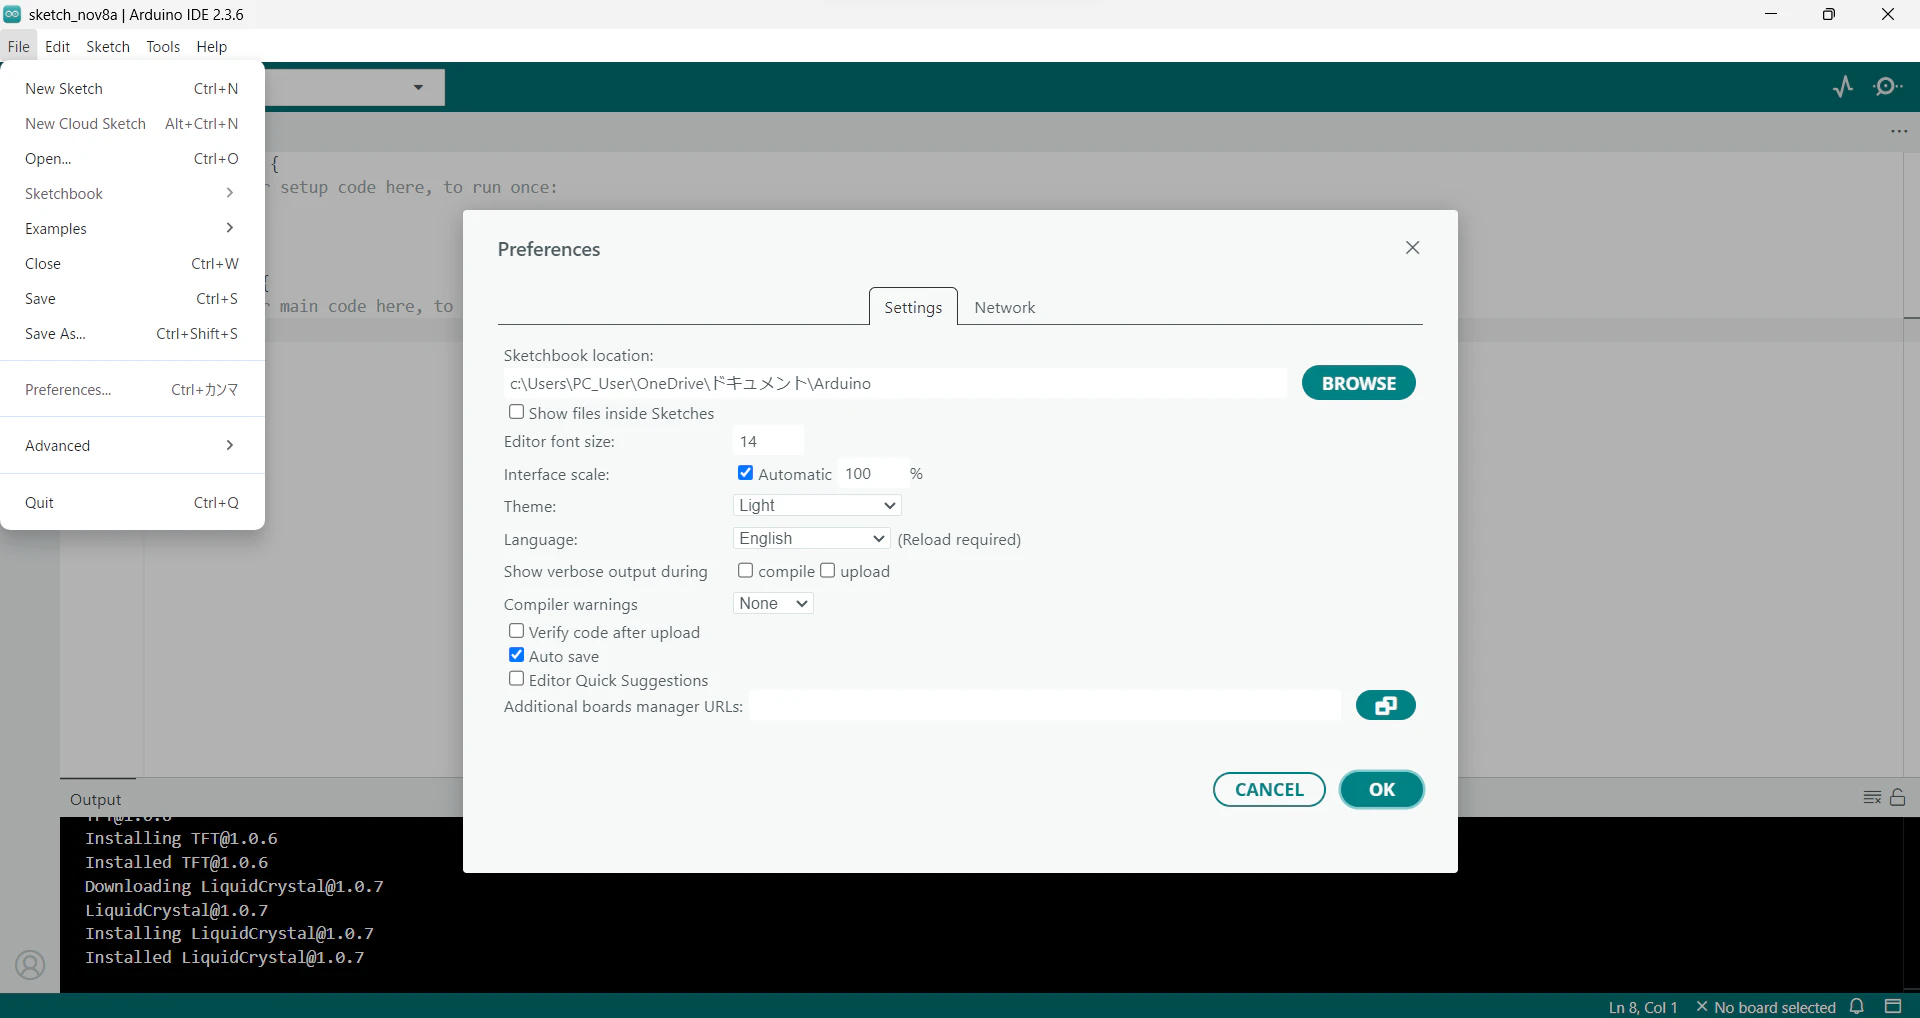
Task: Click the Sketchbook location path field
Action: click(895, 383)
